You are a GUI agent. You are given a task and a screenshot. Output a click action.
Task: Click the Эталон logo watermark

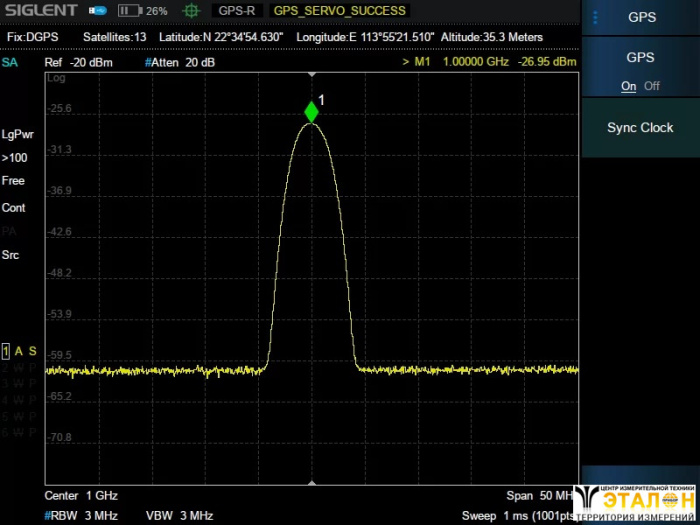tap(636, 503)
